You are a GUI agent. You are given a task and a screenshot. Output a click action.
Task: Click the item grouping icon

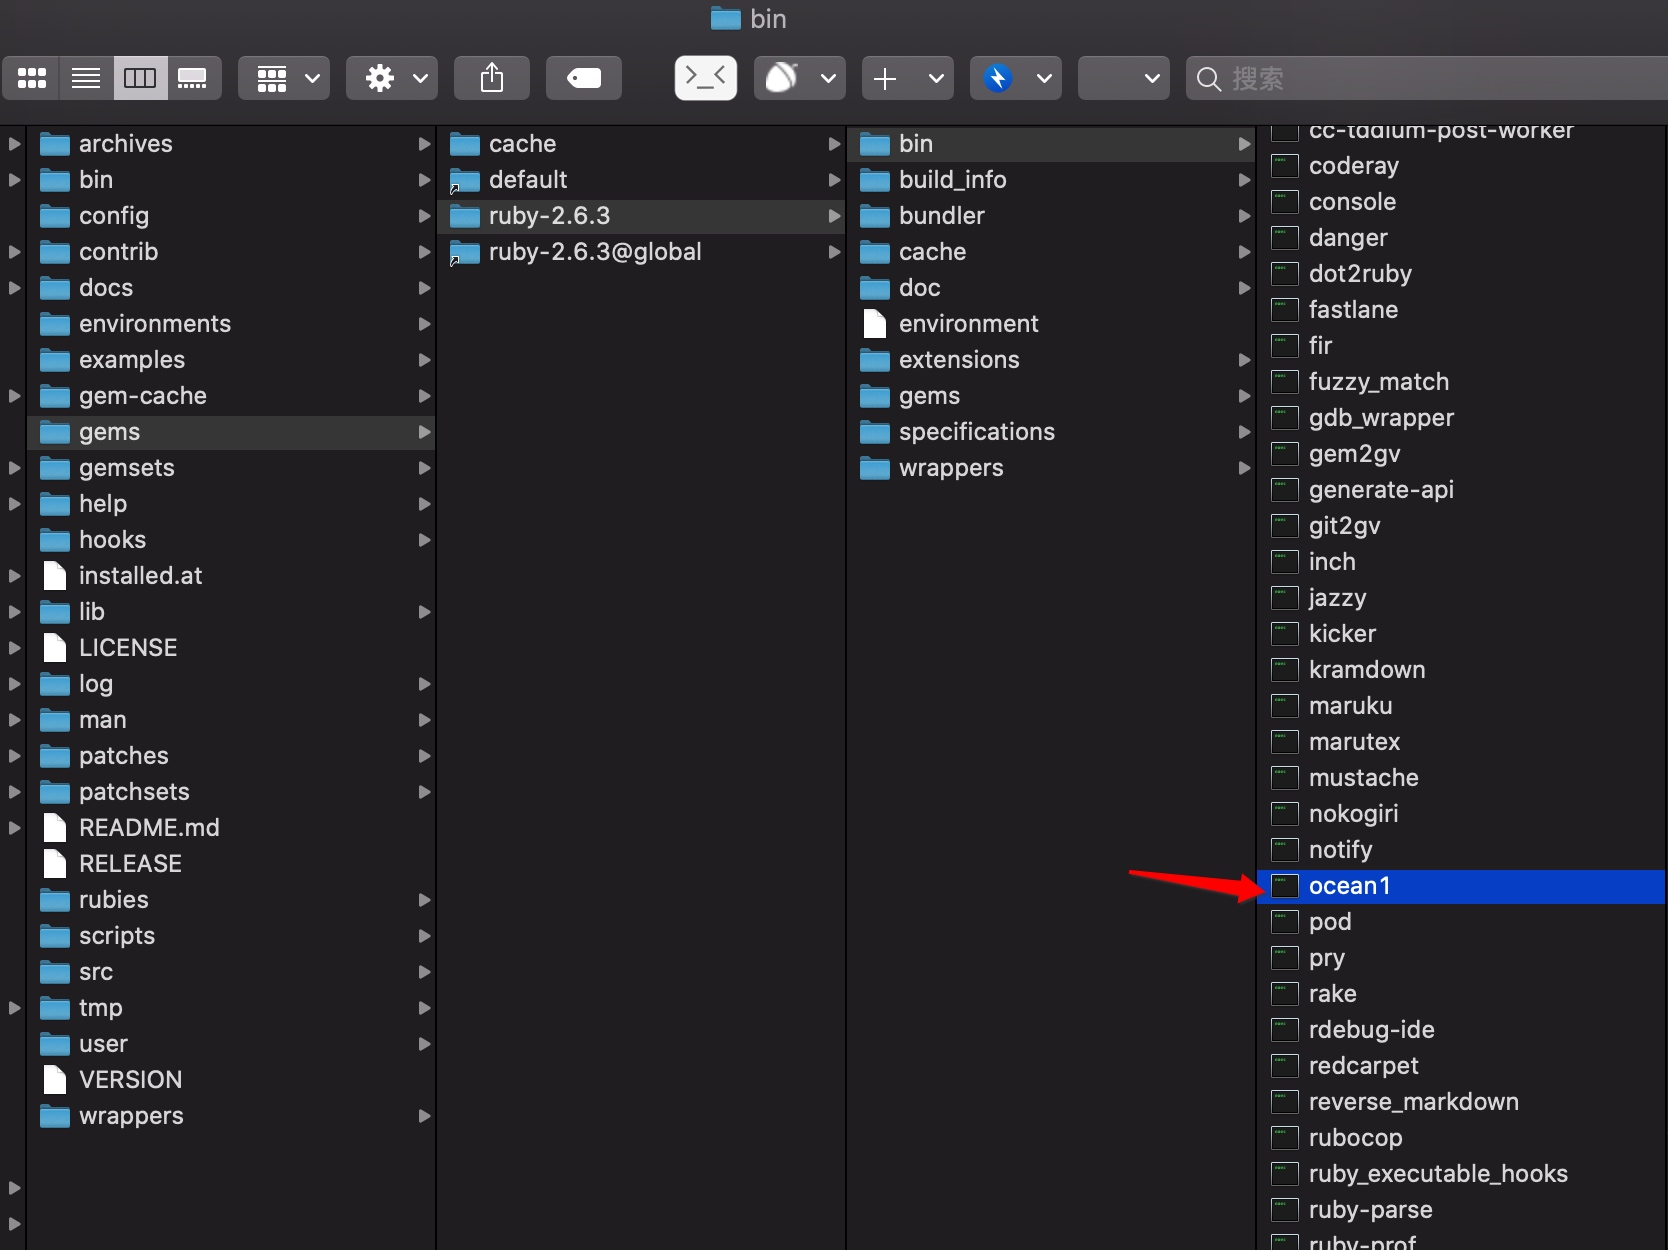(273, 78)
